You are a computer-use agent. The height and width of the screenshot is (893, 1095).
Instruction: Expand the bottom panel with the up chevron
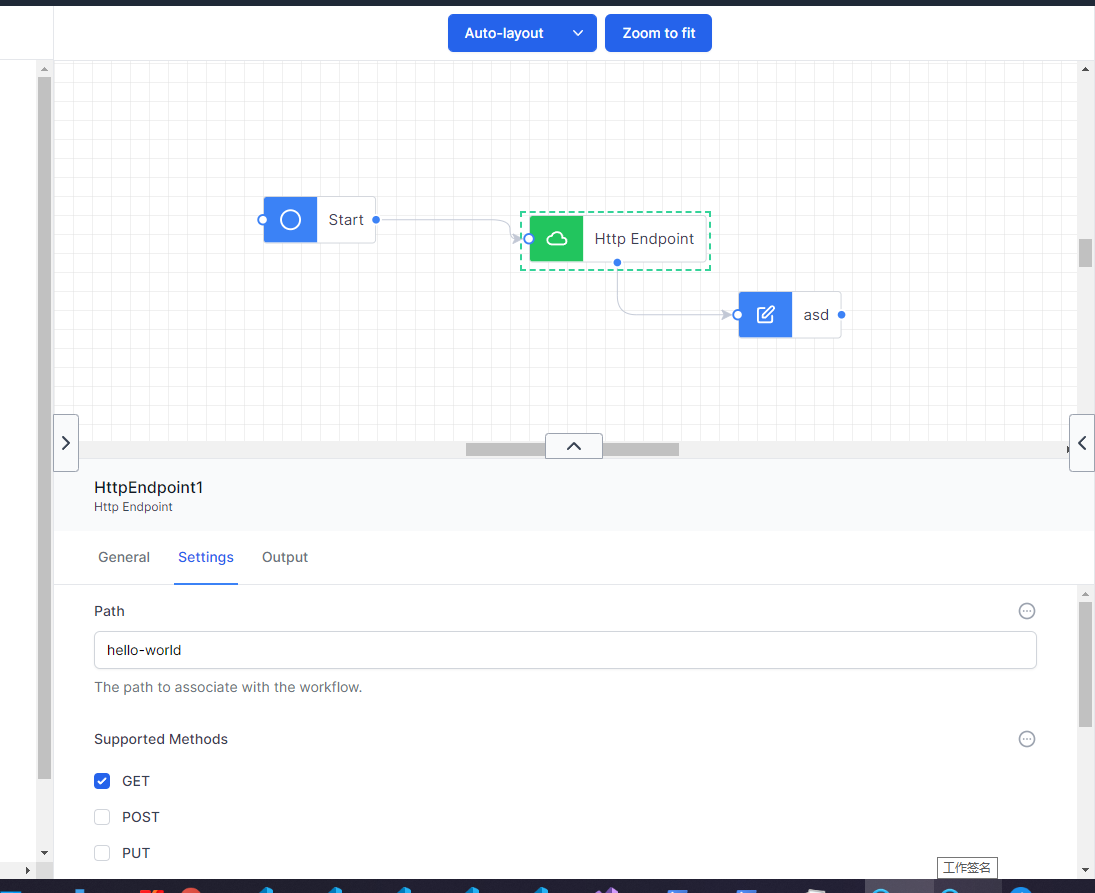click(x=573, y=446)
